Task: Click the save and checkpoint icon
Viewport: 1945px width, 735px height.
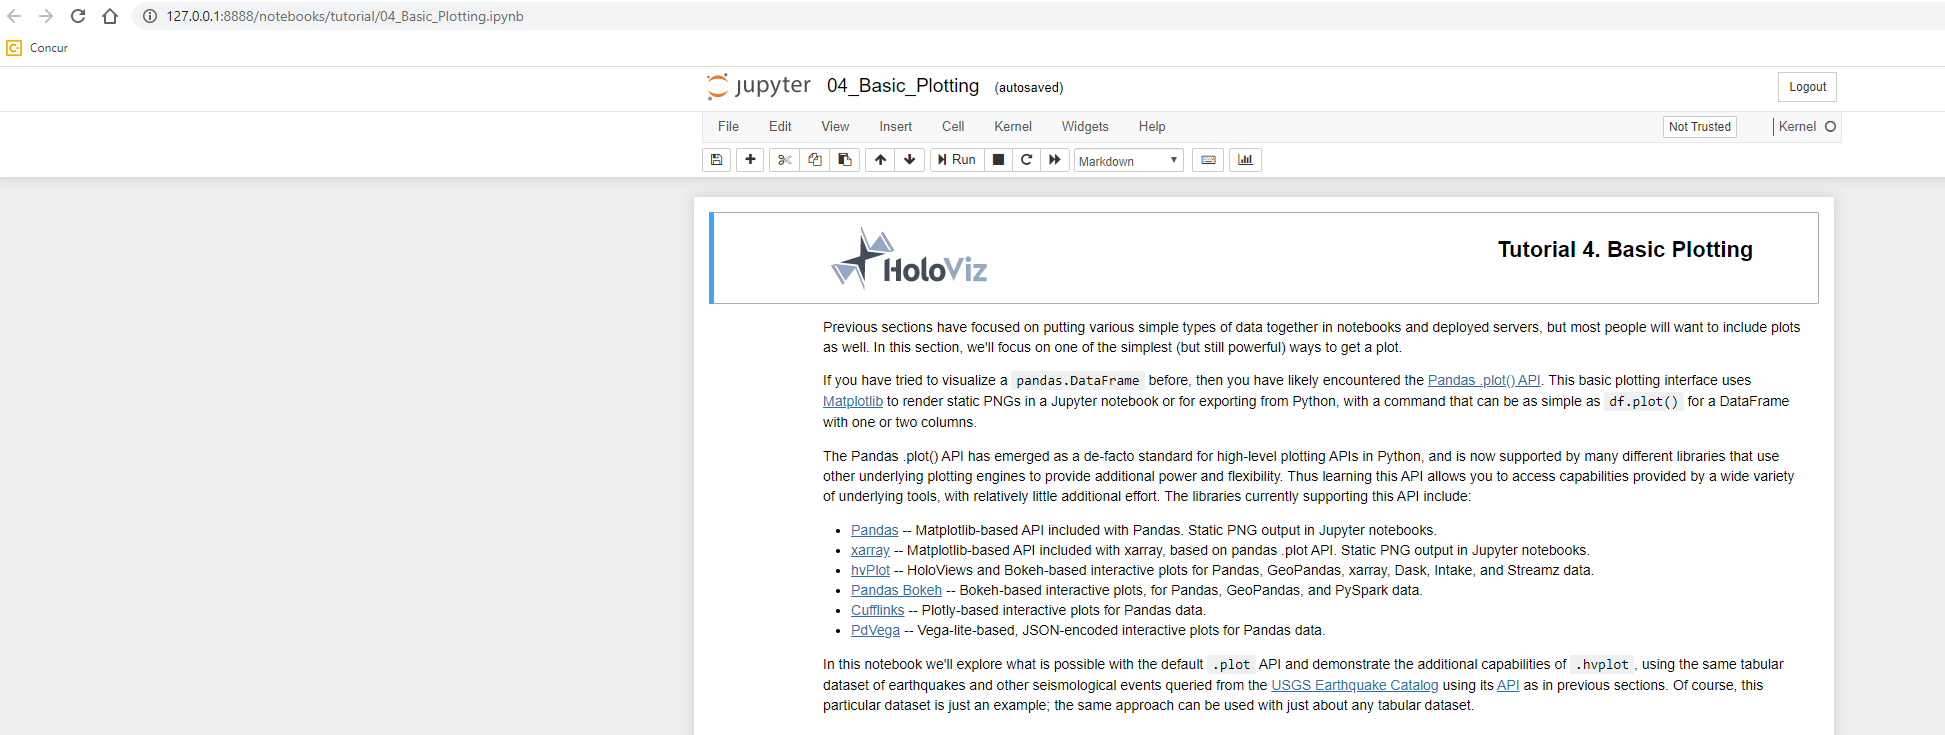Action: click(716, 160)
